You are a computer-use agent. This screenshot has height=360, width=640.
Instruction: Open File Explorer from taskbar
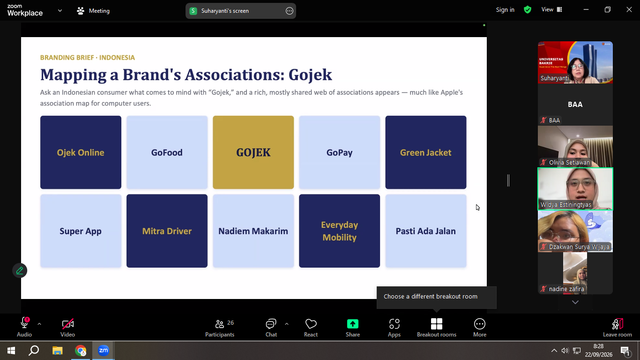point(57,351)
